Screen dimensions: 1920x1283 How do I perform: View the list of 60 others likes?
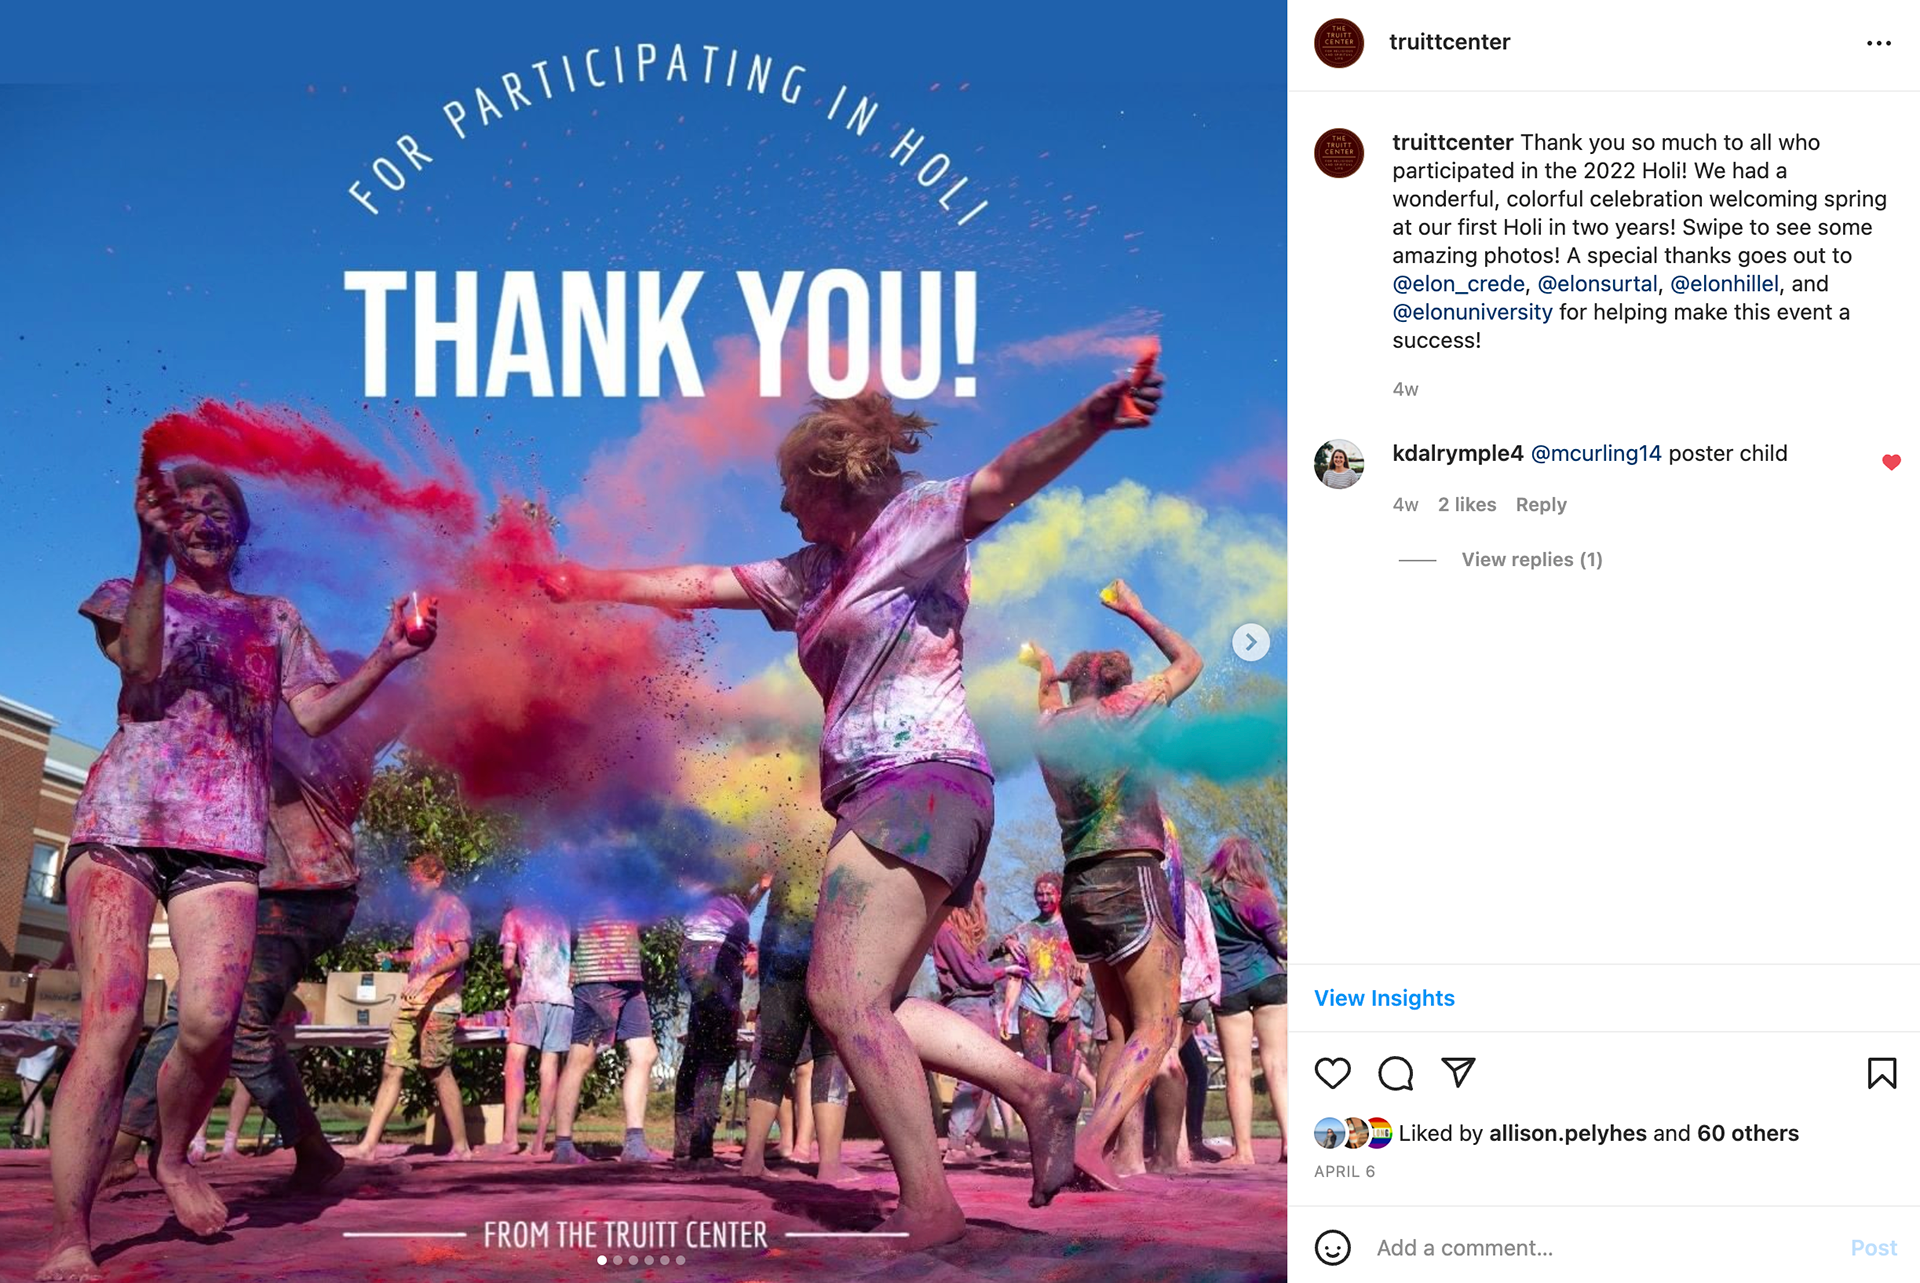(1747, 1133)
